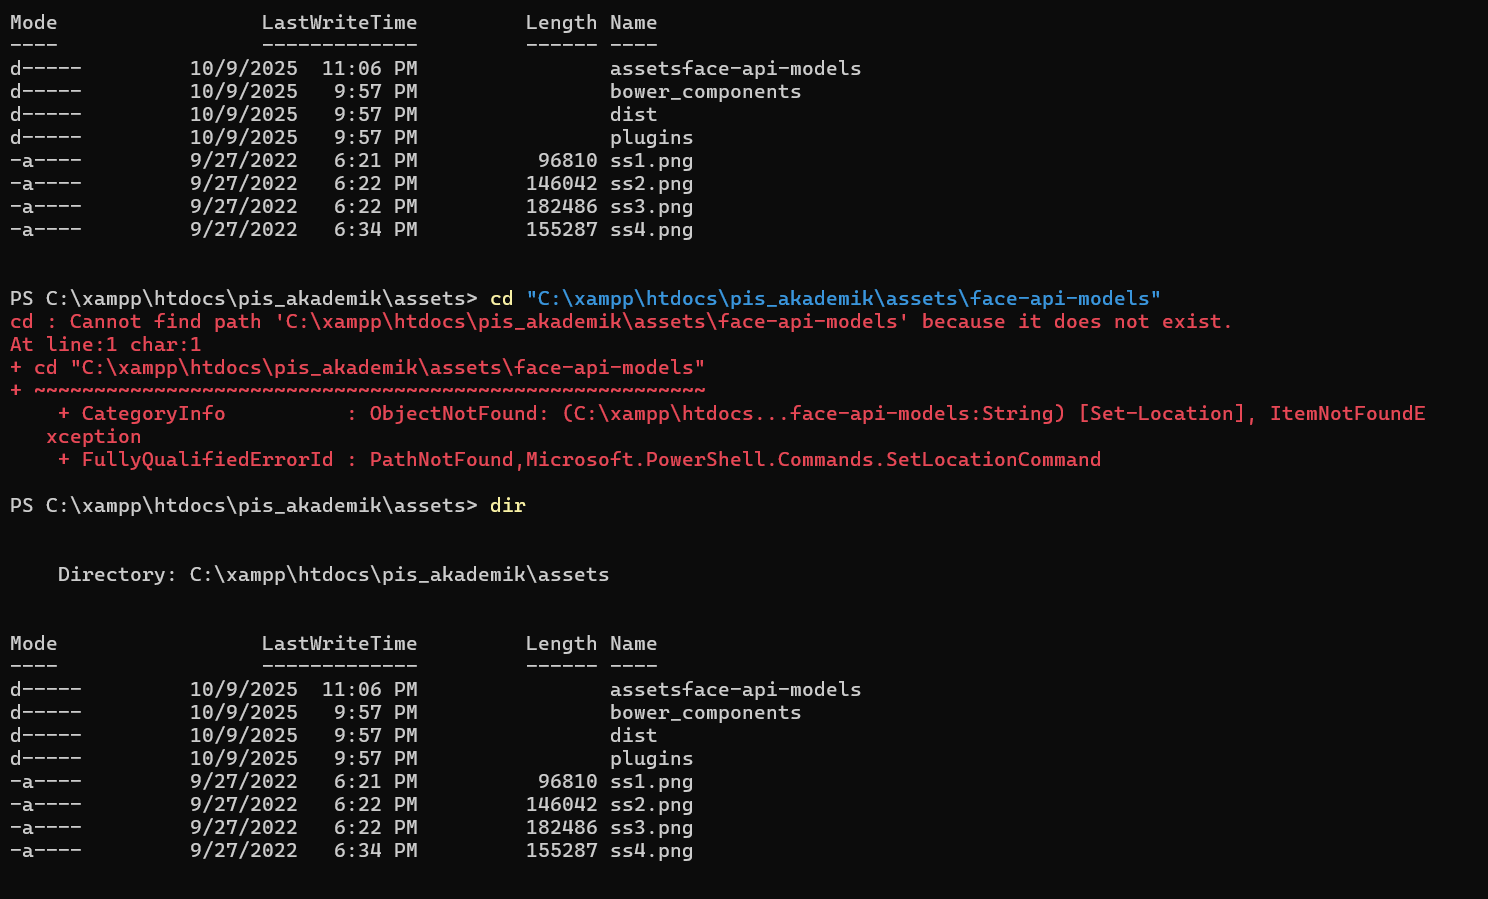Screen dimensions: 1488x899
Task: Click the 'Name' header in the first listing
Action: pos(634,22)
